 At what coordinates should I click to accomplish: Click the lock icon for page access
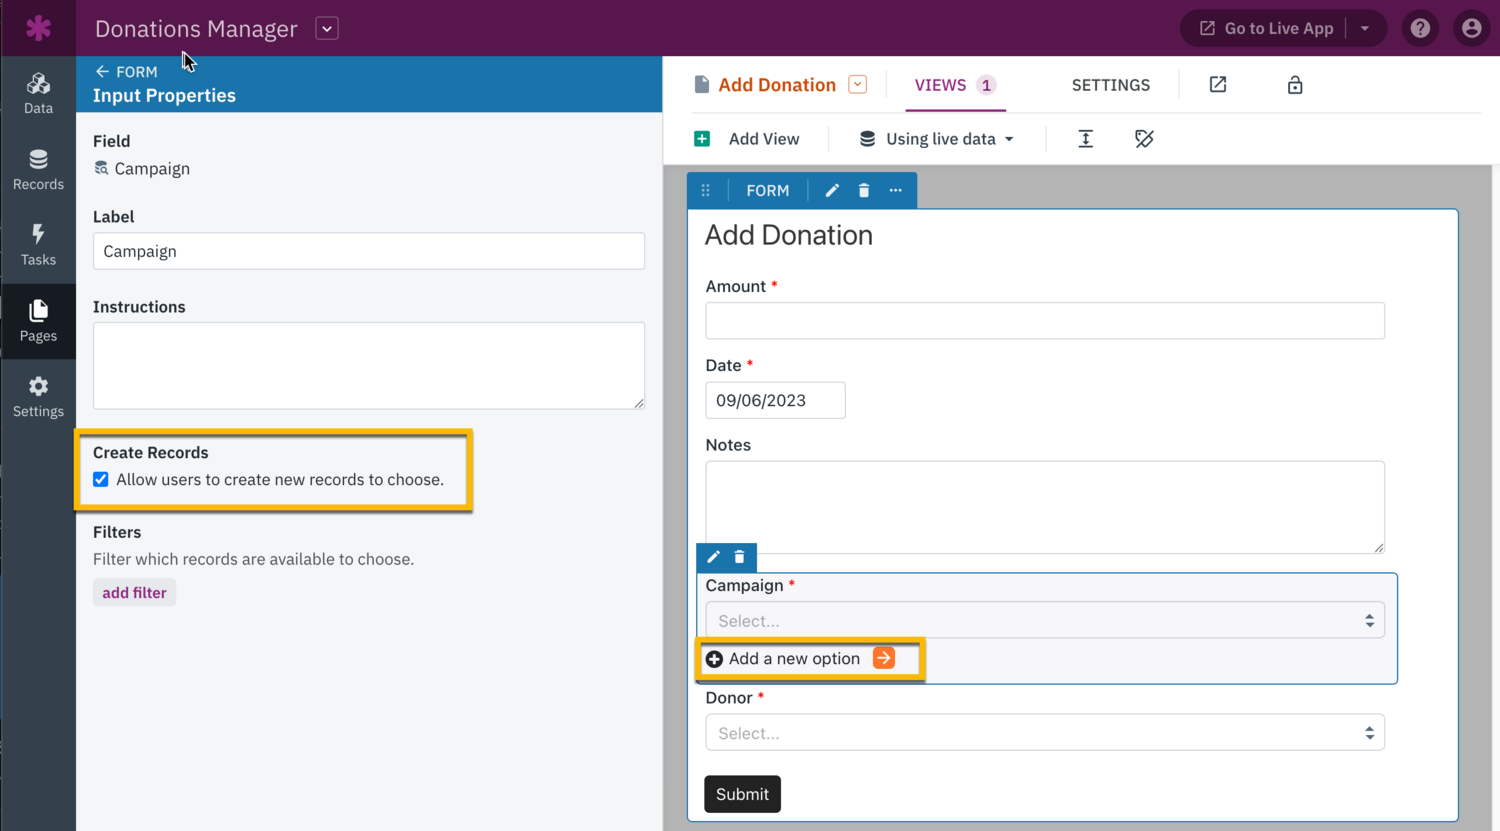point(1295,85)
